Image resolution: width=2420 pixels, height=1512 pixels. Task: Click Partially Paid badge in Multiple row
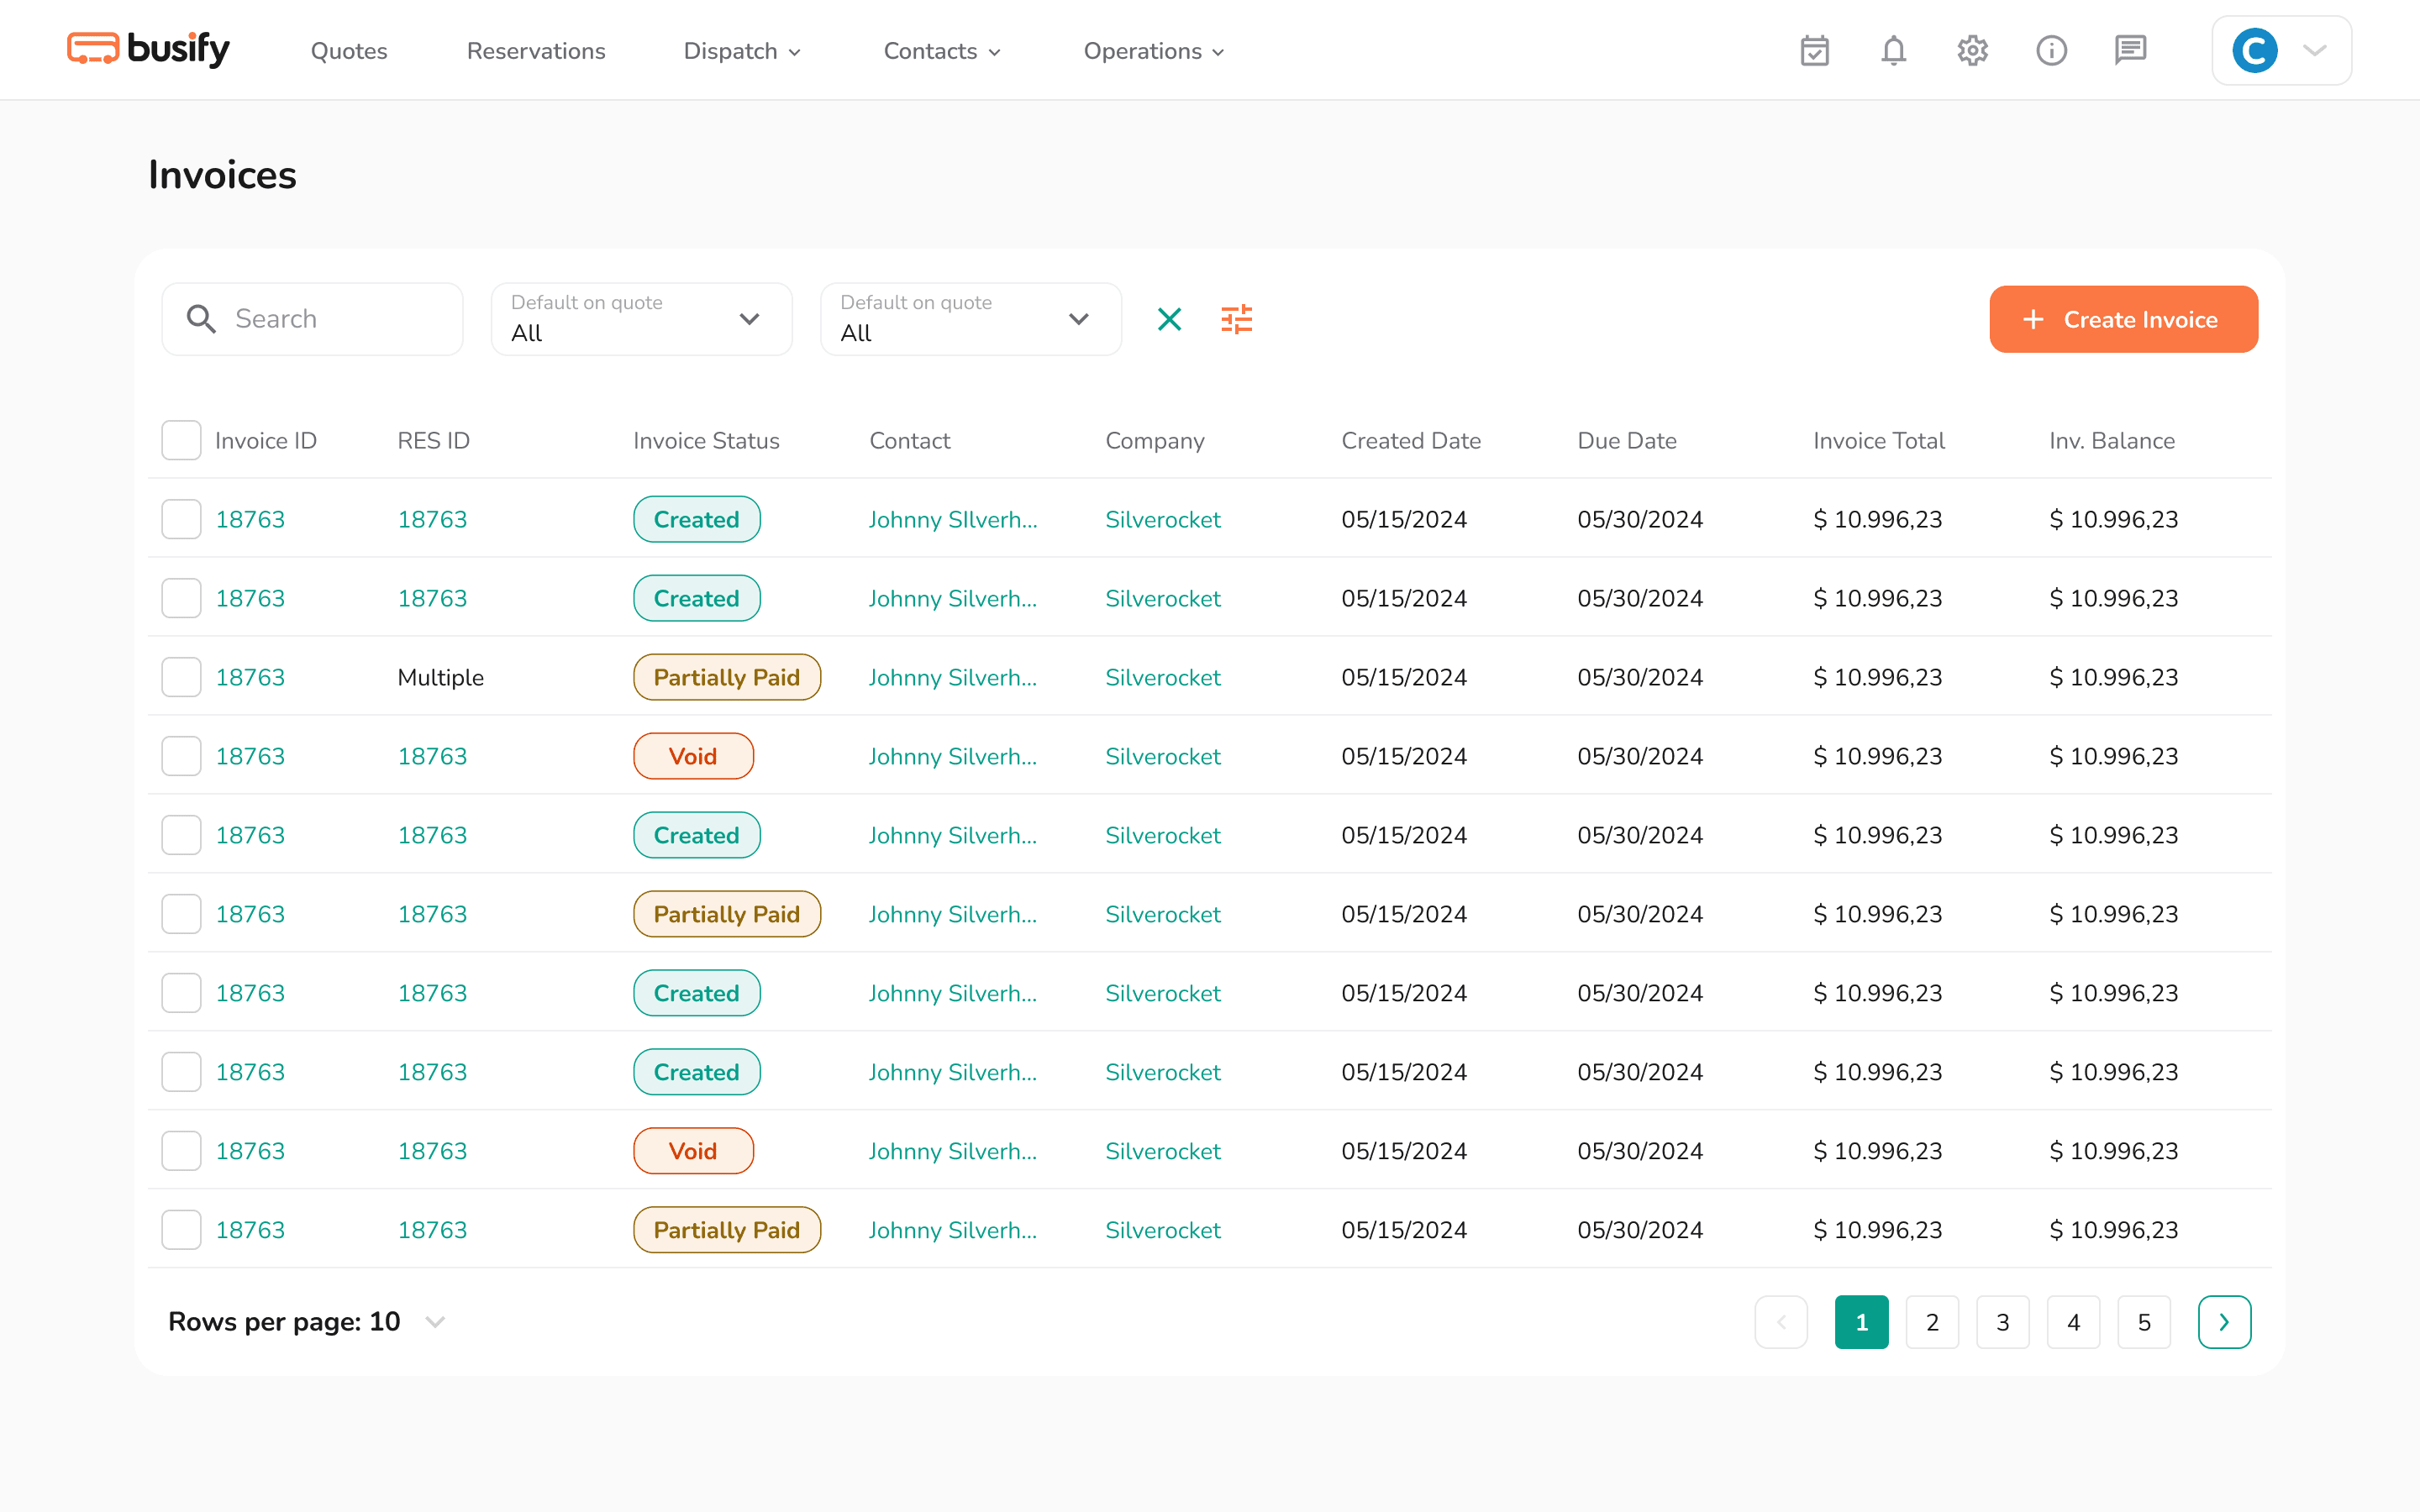click(727, 677)
